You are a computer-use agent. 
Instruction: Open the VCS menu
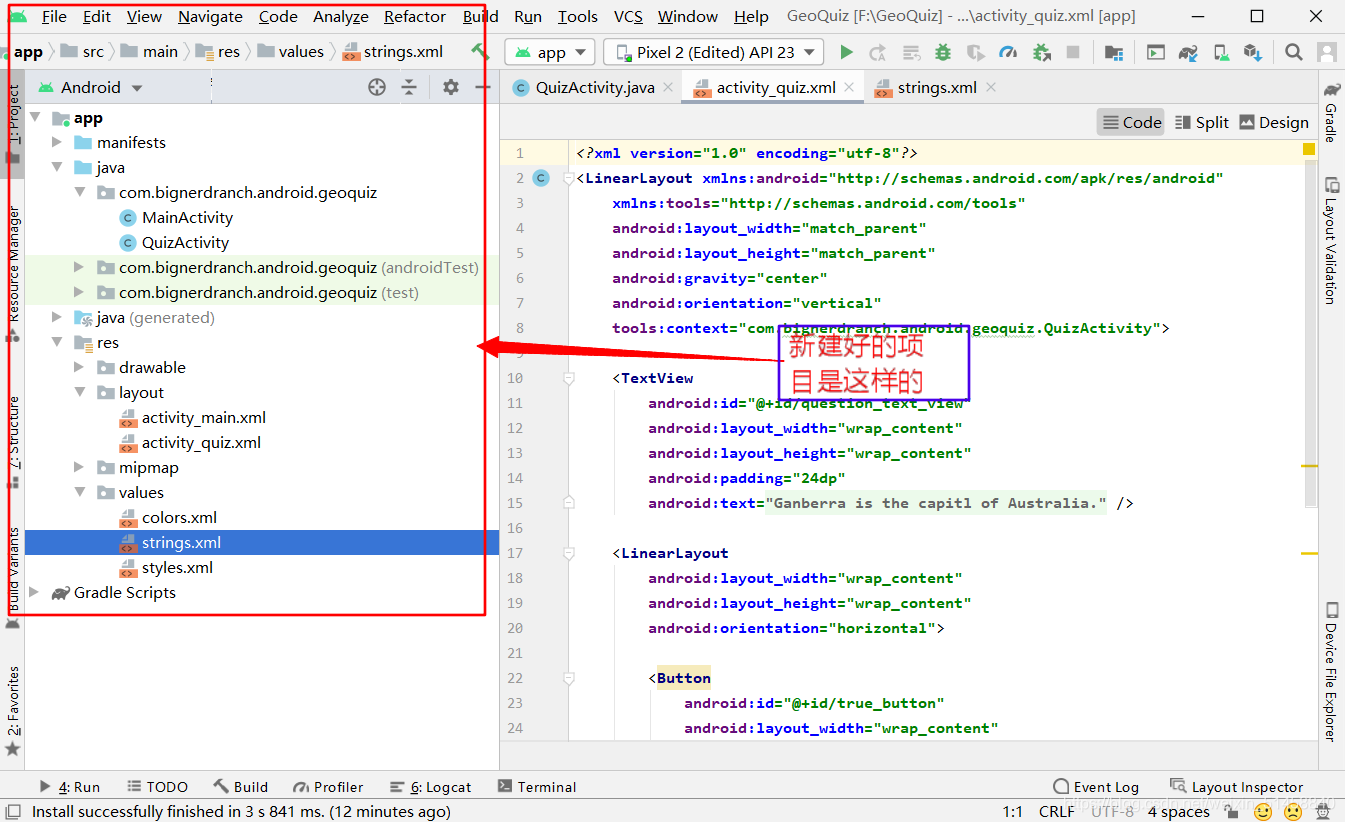[628, 17]
